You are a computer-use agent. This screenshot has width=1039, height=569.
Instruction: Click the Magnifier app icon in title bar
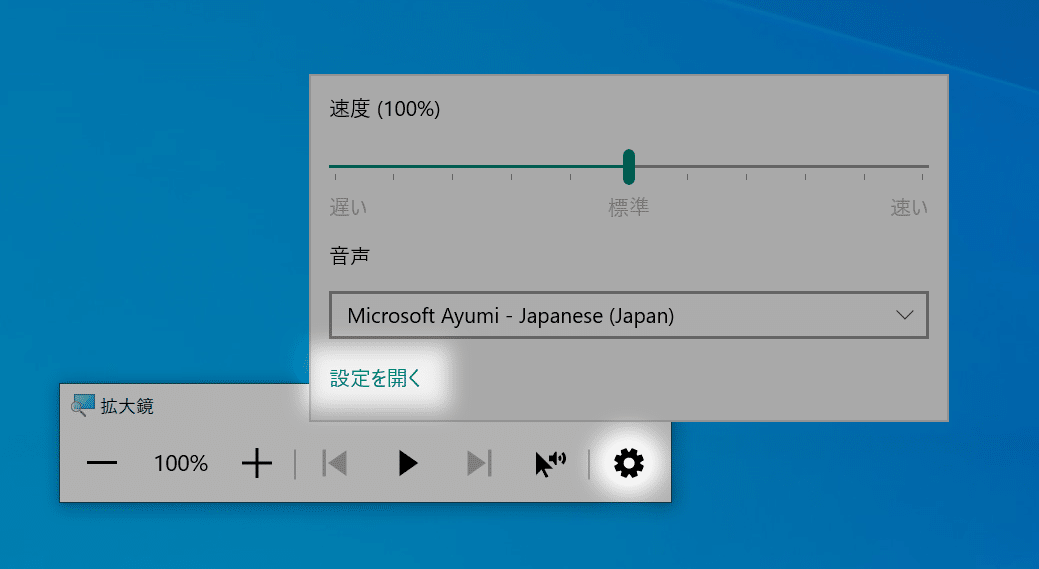[x=82, y=405]
